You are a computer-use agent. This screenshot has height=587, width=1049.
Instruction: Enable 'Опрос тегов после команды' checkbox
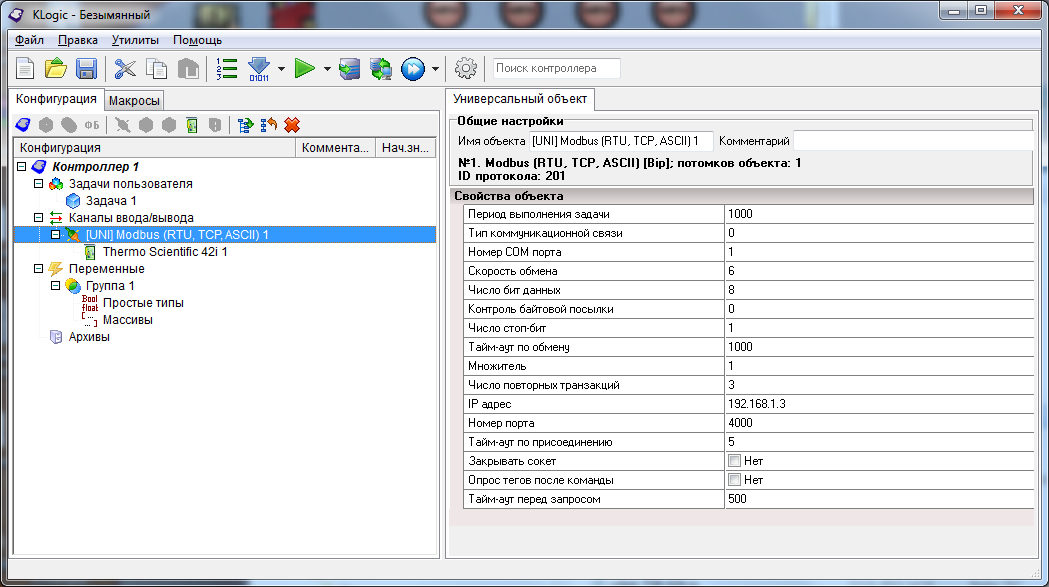(735, 480)
